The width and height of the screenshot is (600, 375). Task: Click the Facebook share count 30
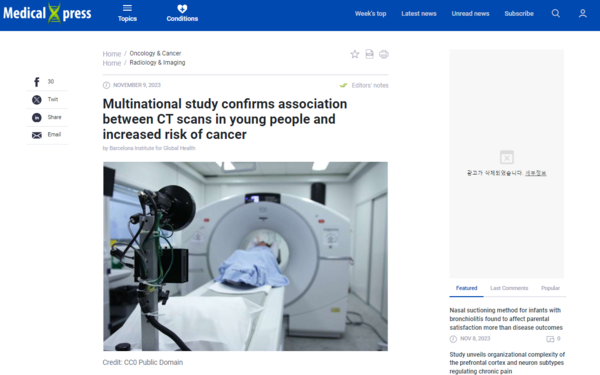[x=51, y=82]
